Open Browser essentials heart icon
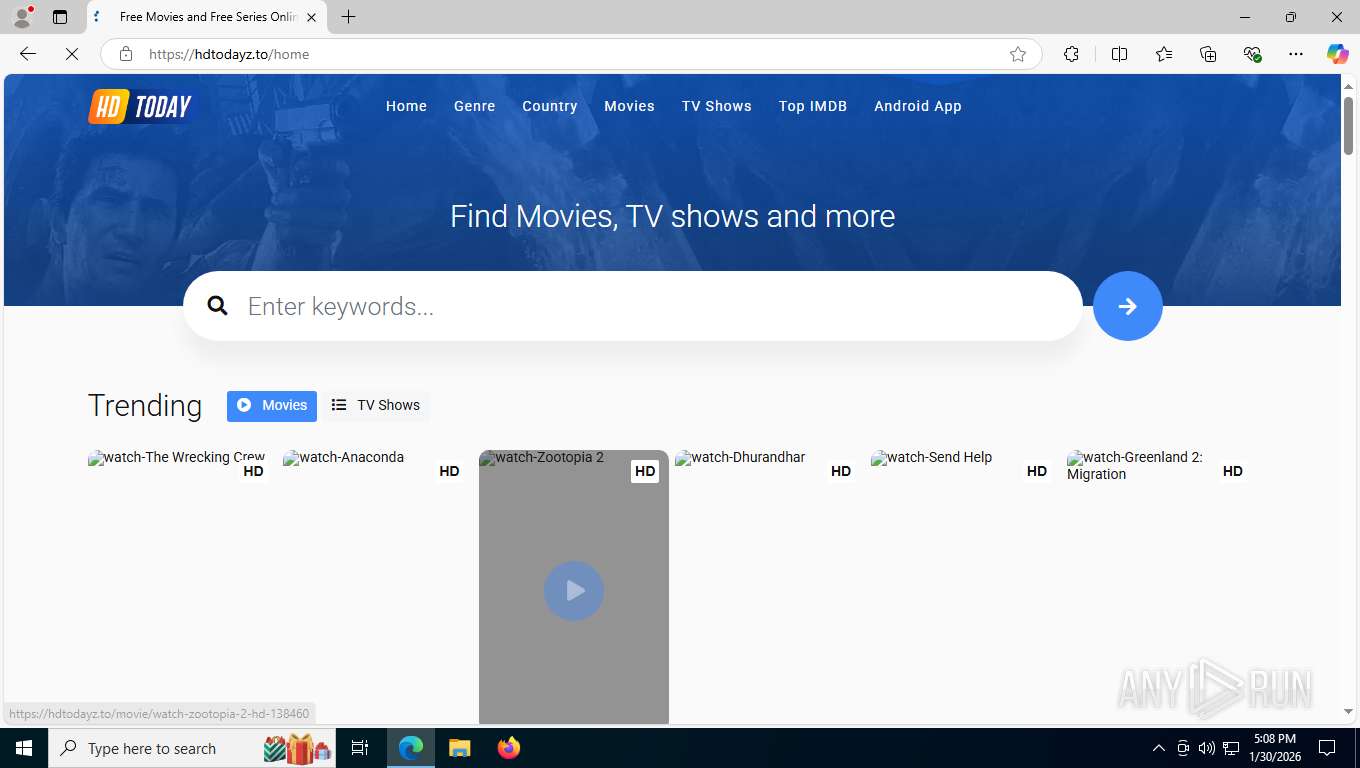This screenshot has width=1360, height=768. pos(1252,54)
